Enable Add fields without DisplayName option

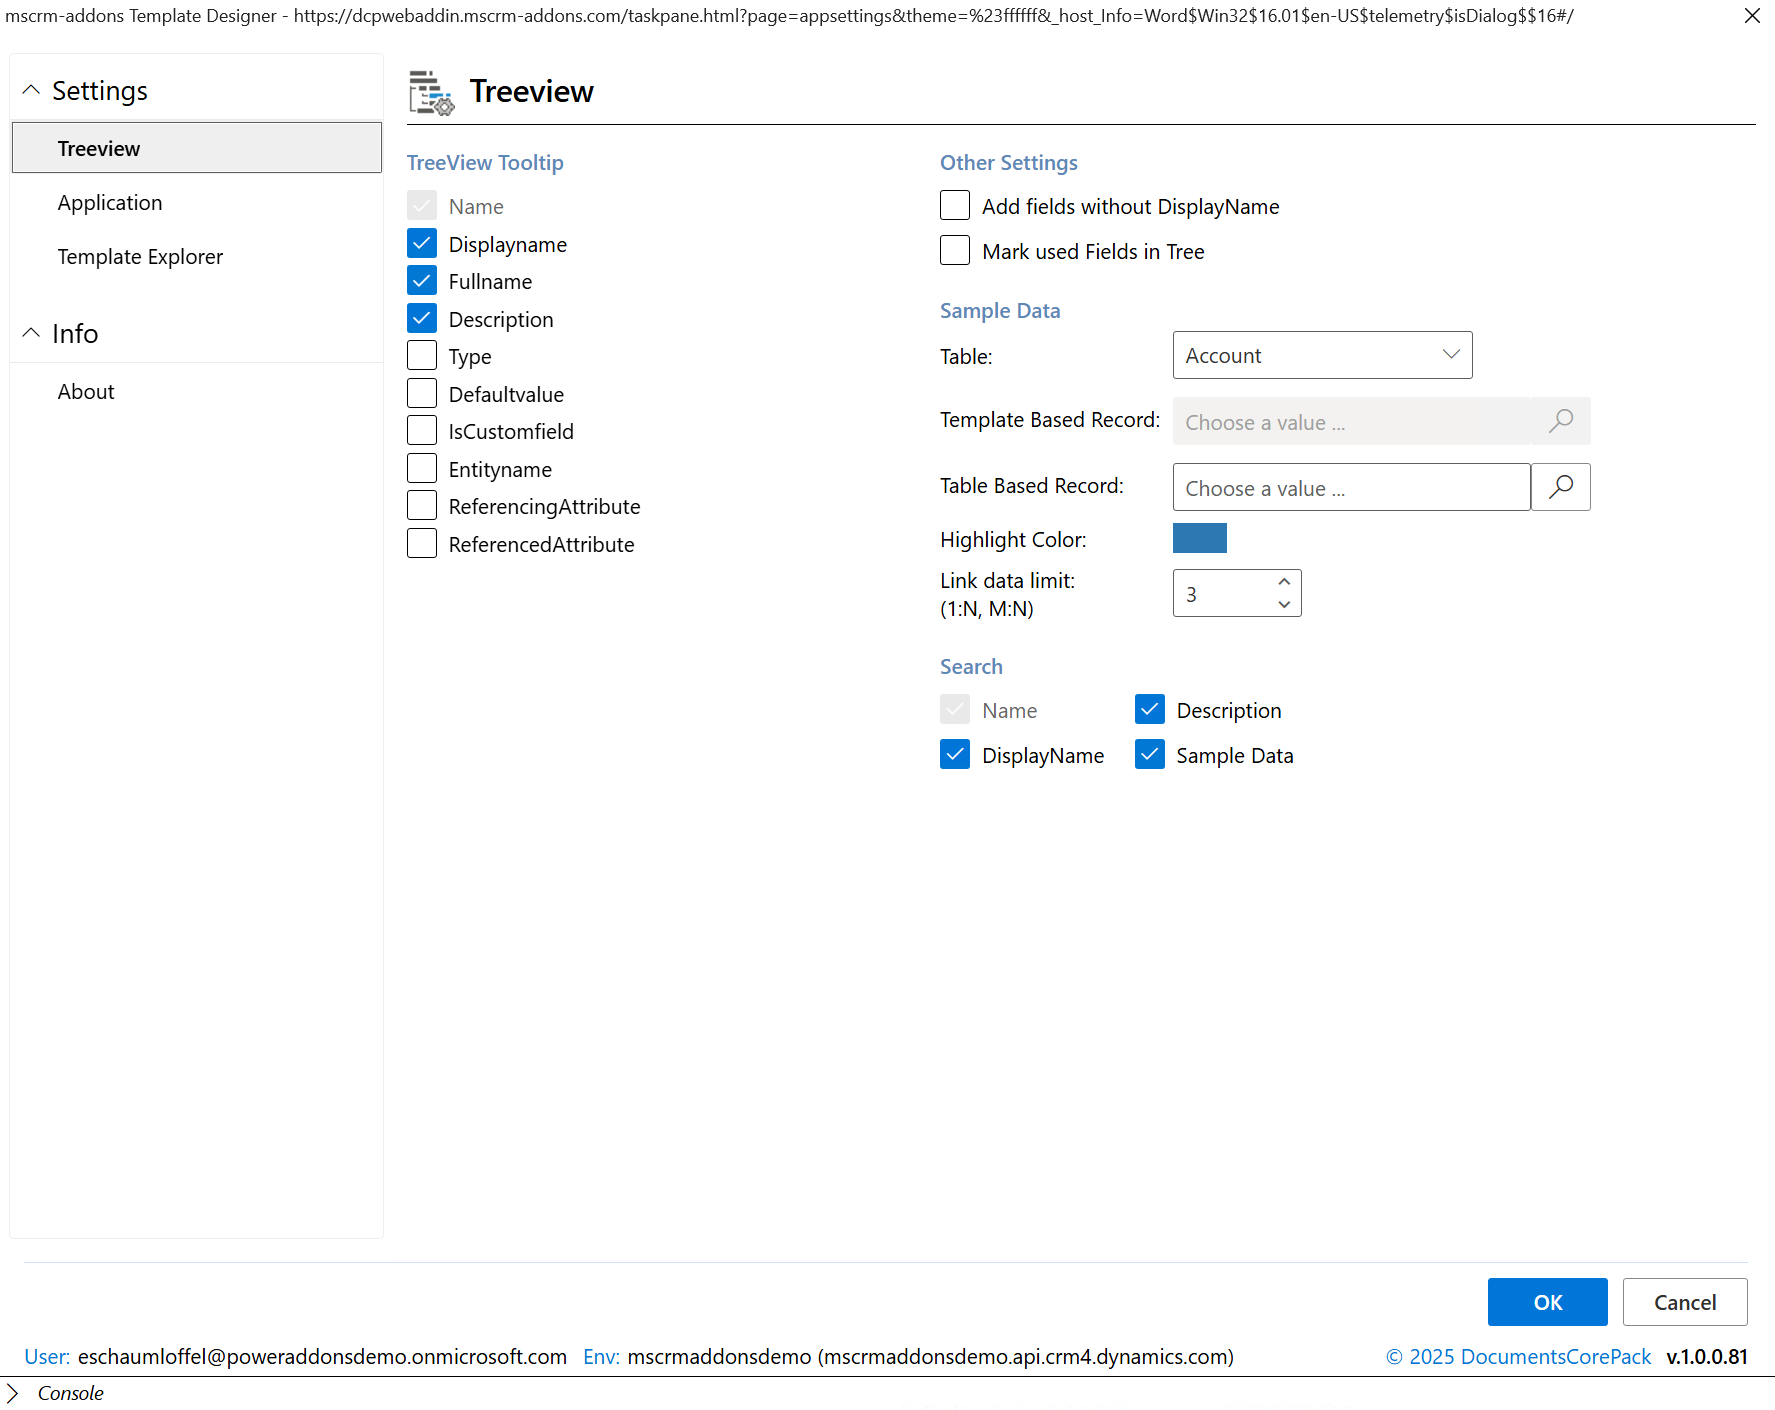955,206
